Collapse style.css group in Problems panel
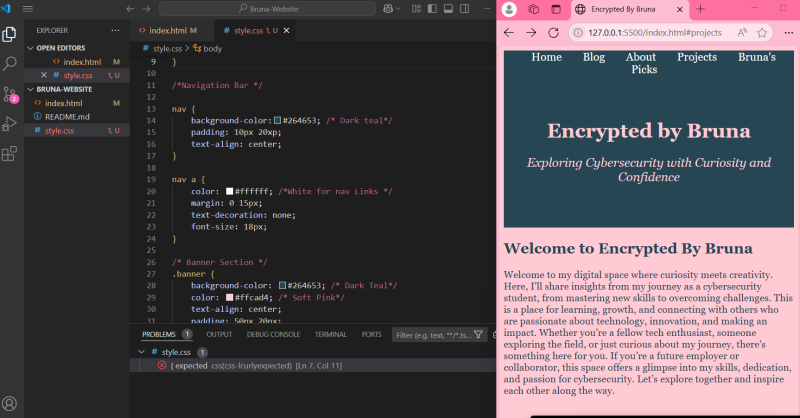This screenshot has width=800, height=418. (x=140, y=352)
